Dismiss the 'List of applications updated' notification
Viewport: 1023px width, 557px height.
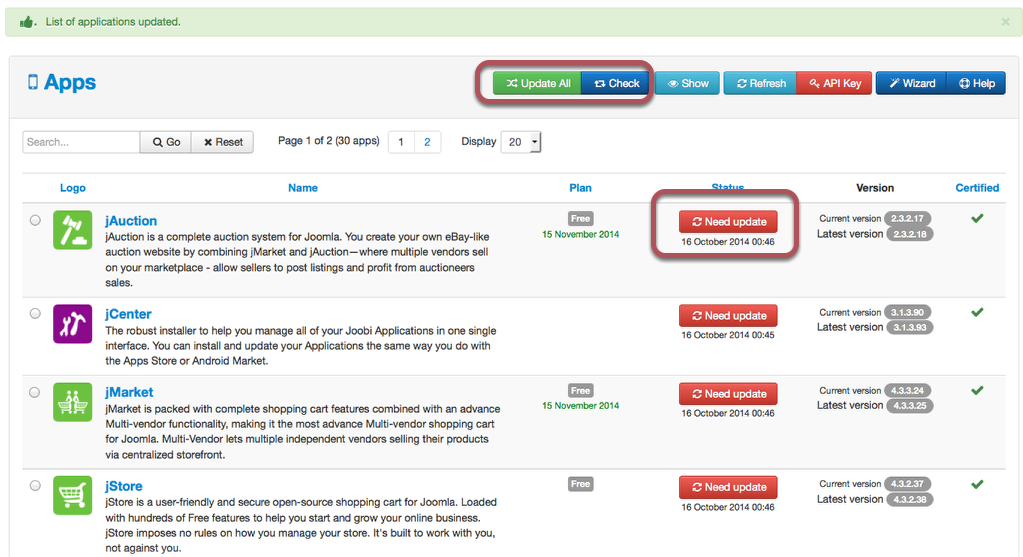coord(1005,22)
